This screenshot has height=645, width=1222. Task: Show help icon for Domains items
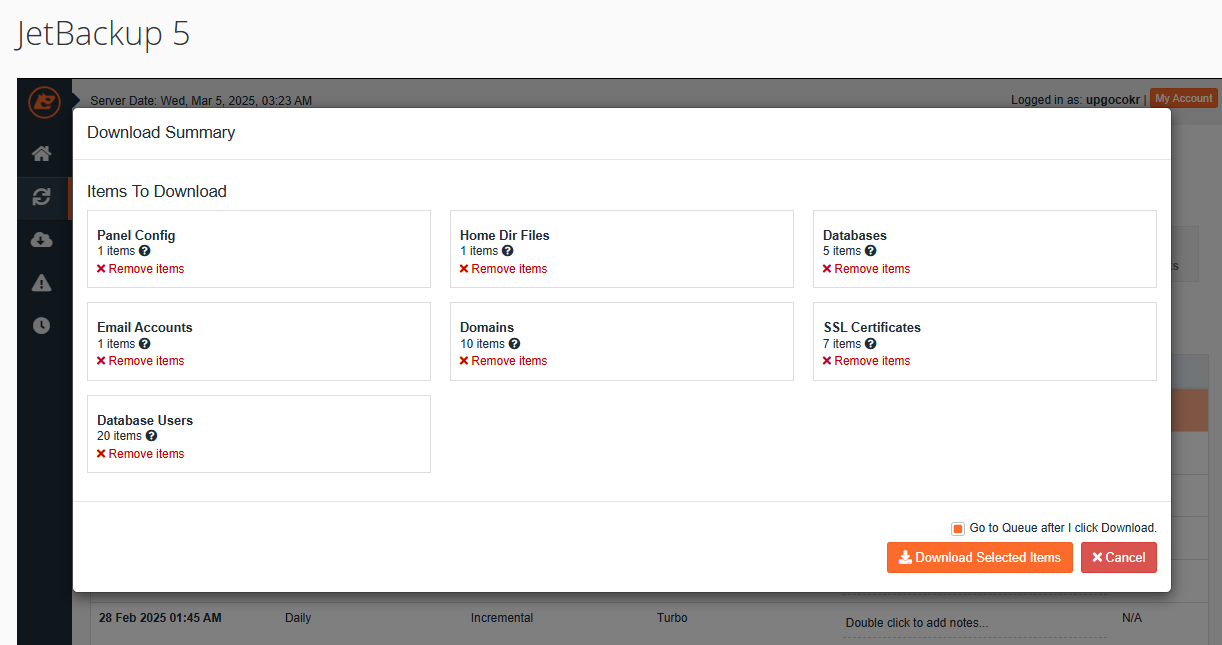coord(515,344)
